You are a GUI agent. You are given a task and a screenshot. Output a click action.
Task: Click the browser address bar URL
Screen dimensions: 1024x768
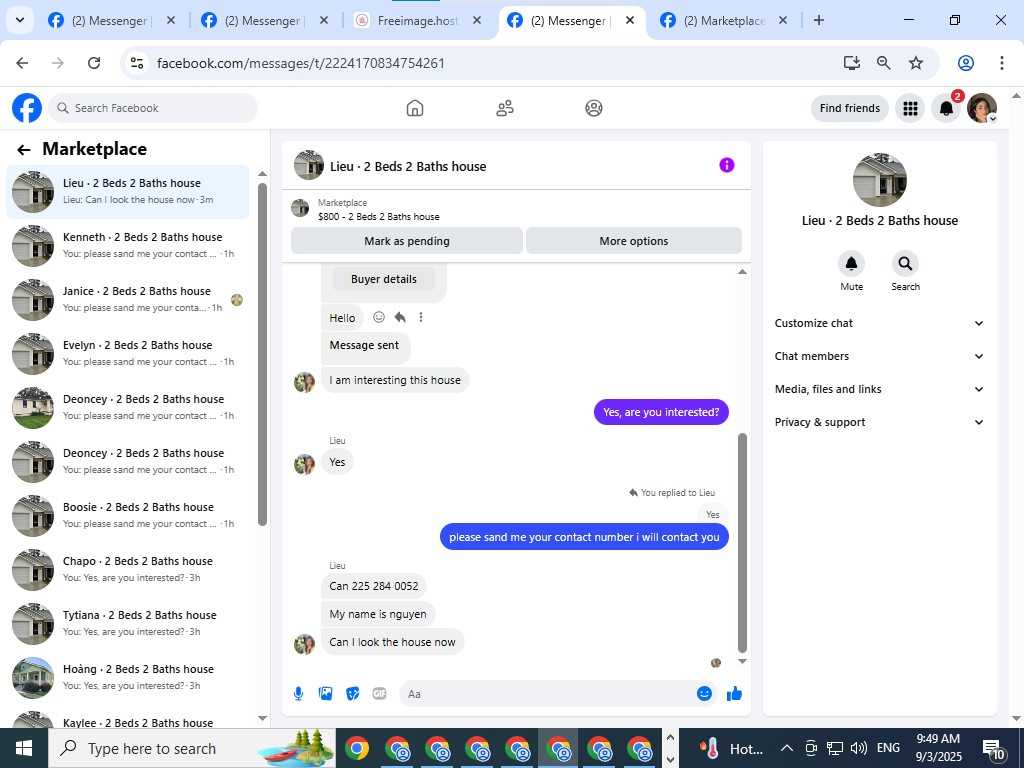300,63
